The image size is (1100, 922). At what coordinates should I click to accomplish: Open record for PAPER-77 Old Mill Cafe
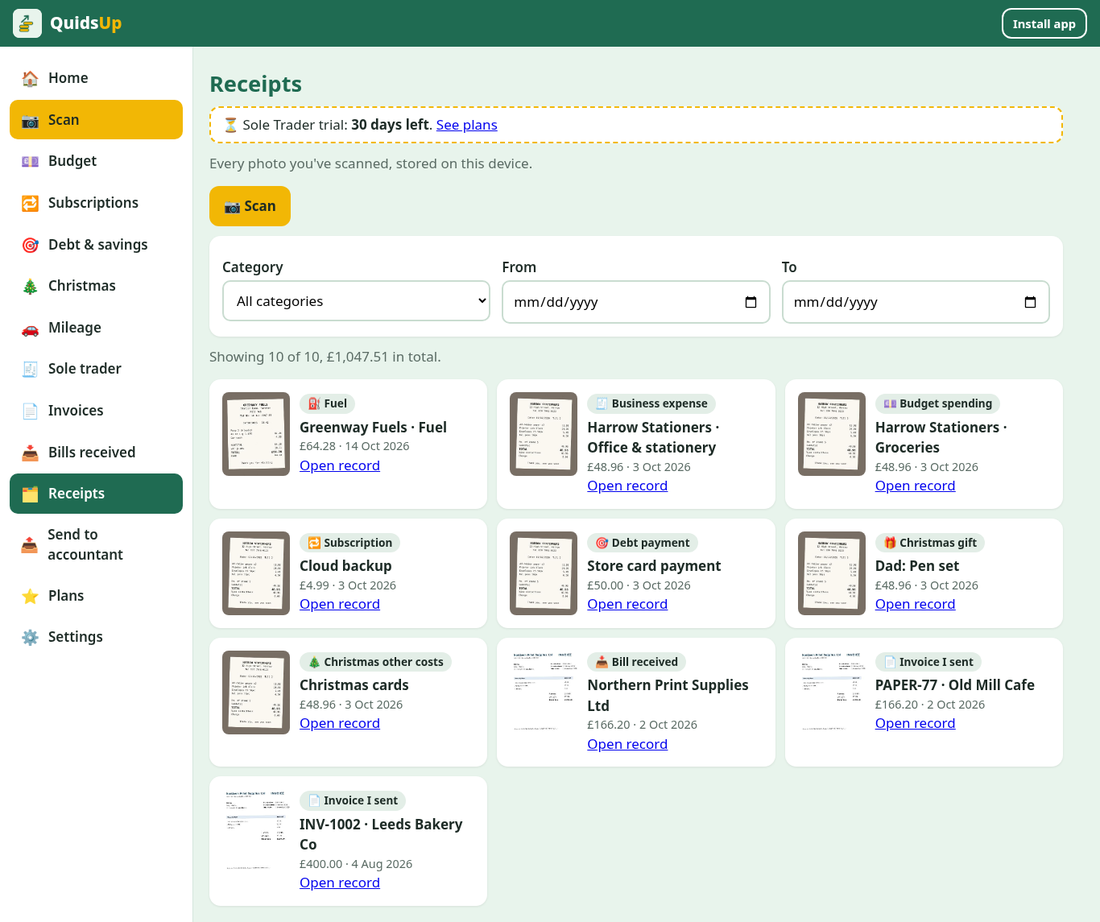tap(915, 724)
